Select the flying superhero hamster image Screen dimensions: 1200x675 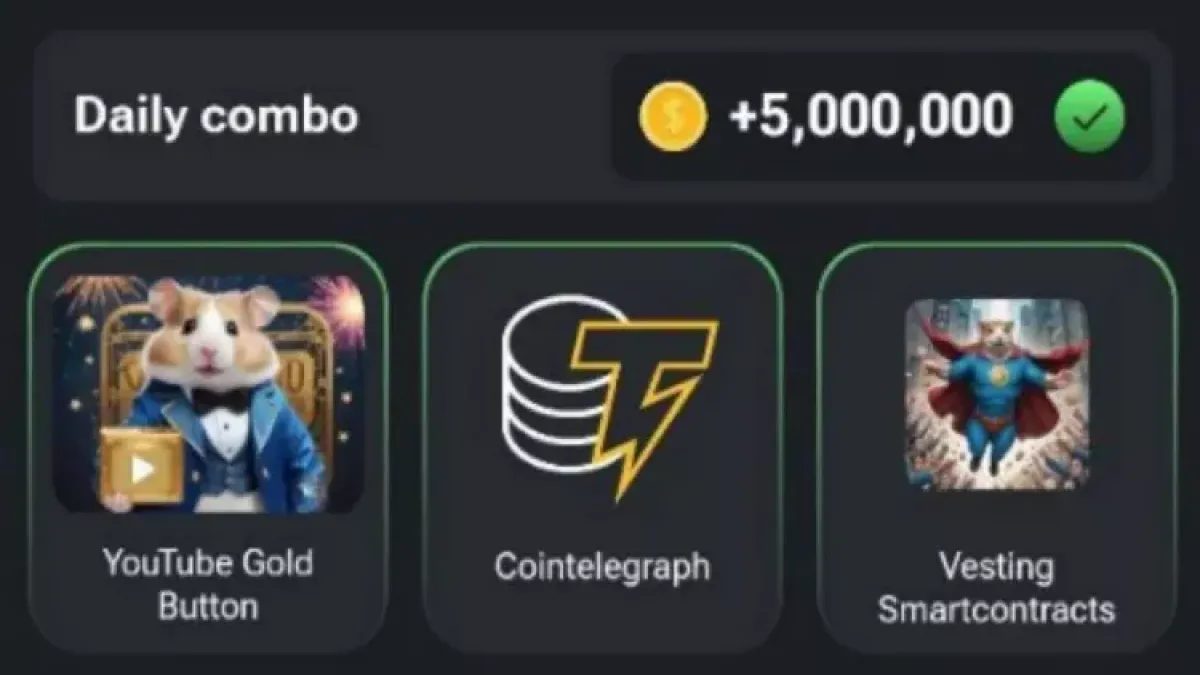coord(997,393)
